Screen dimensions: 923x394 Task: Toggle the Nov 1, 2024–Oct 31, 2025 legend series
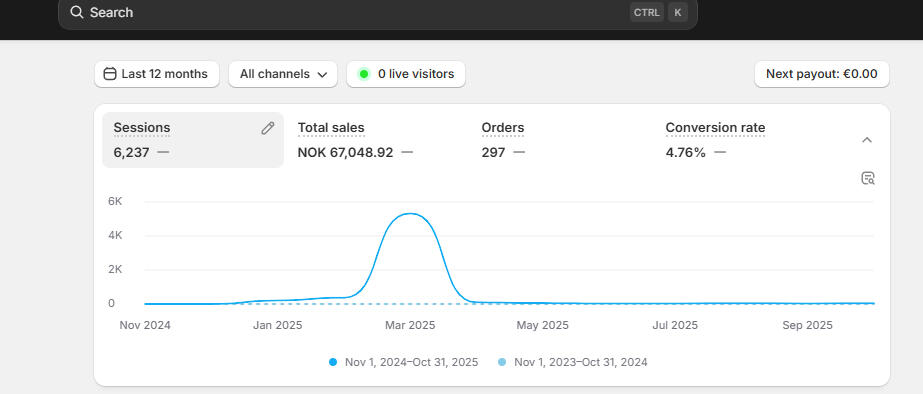pos(404,362)
